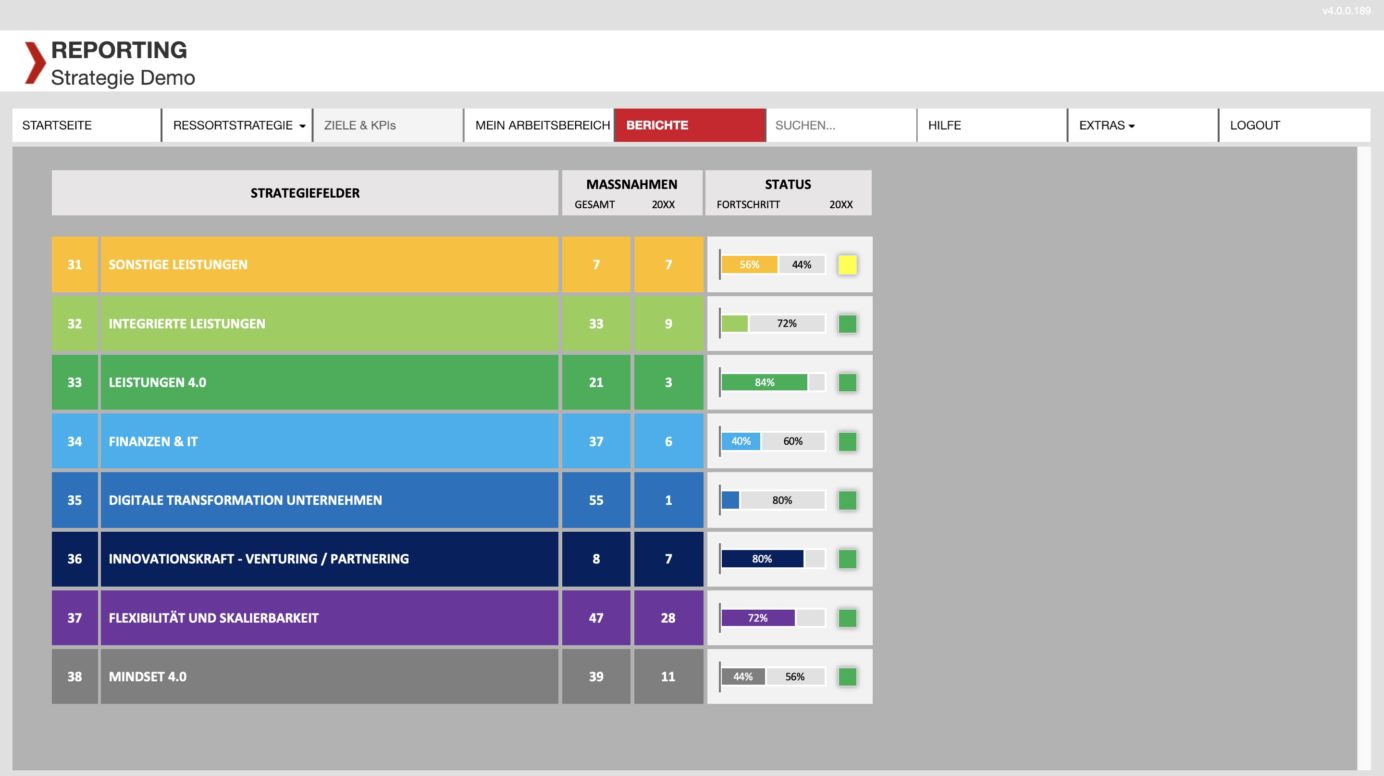Click the status square for Flexibilität und Skalierbarkeit
Screen dimensions: 1384x776
click(846, 617)
